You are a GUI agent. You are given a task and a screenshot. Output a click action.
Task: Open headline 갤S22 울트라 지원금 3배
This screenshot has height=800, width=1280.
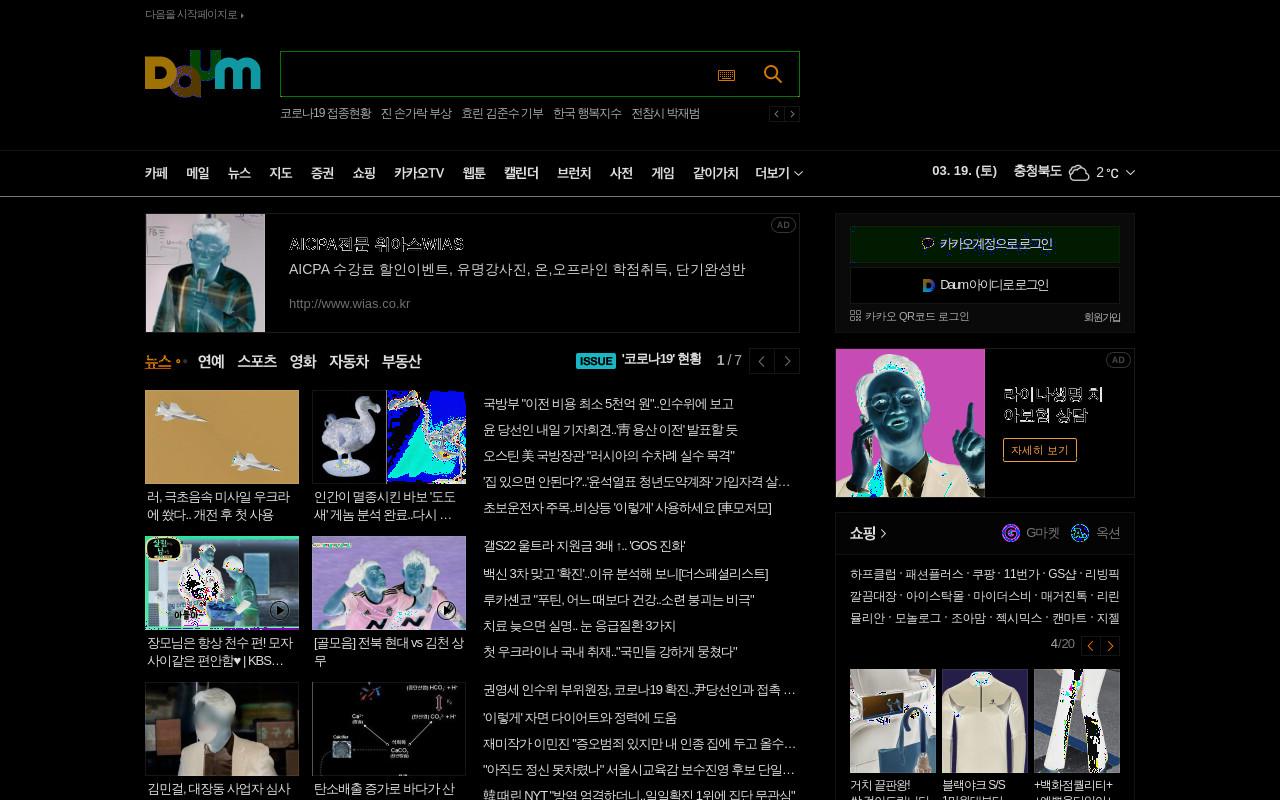pos(584,546)
